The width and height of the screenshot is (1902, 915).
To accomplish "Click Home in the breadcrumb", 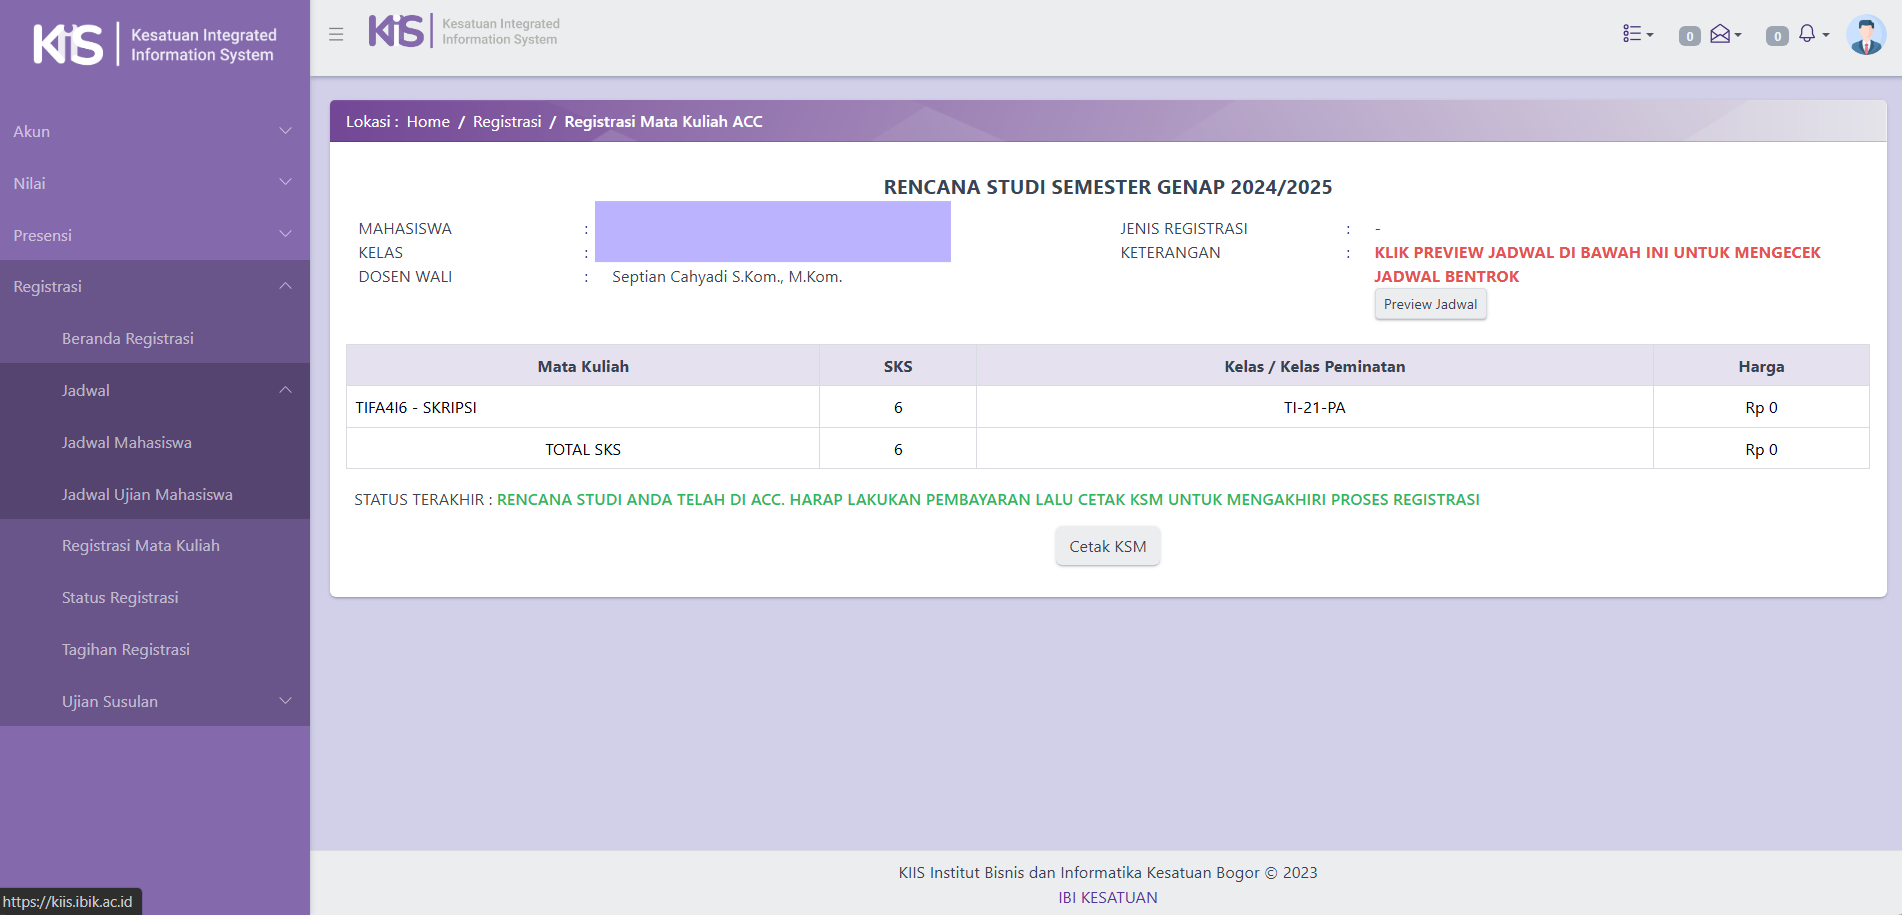I will click(x=428, y=121).
